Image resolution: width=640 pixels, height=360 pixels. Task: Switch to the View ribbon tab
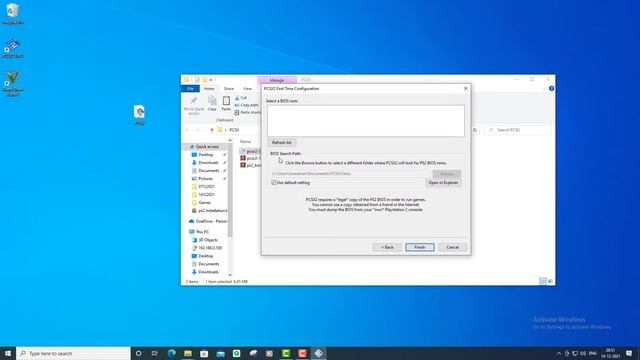point(247,88)
